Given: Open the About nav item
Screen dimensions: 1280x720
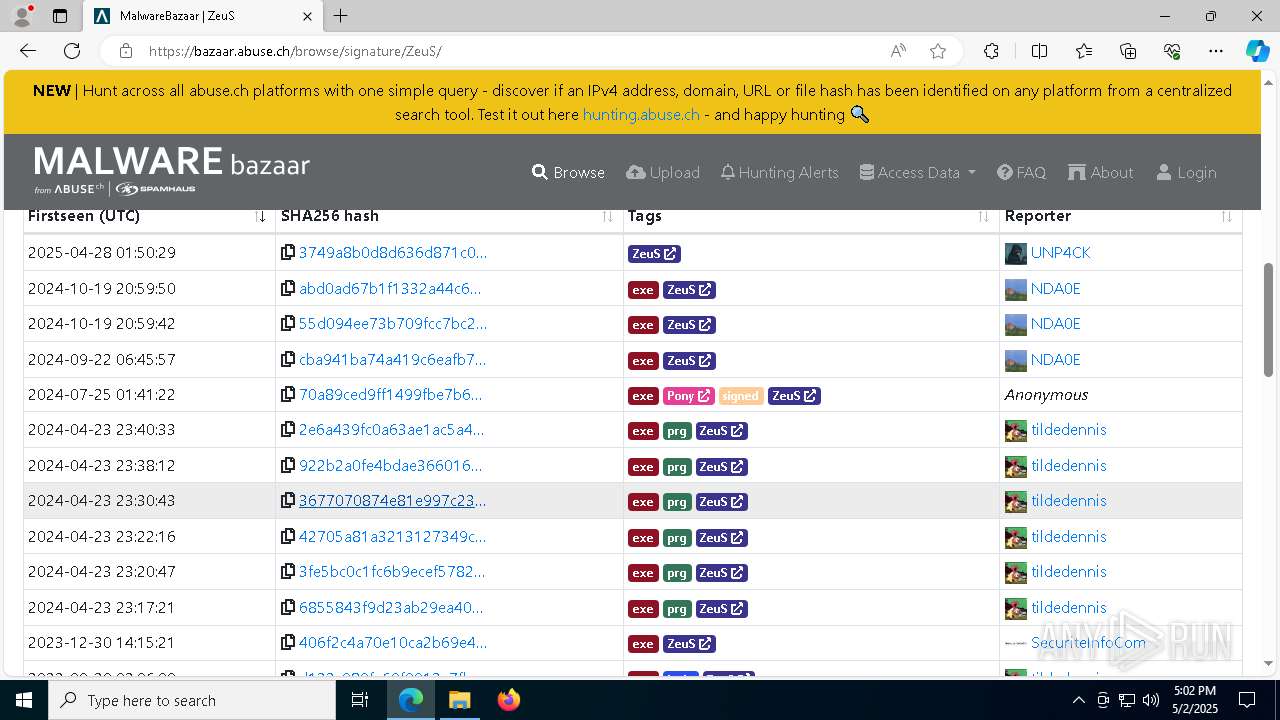Looking at the screenshot, I should (x=1100, y=172).
